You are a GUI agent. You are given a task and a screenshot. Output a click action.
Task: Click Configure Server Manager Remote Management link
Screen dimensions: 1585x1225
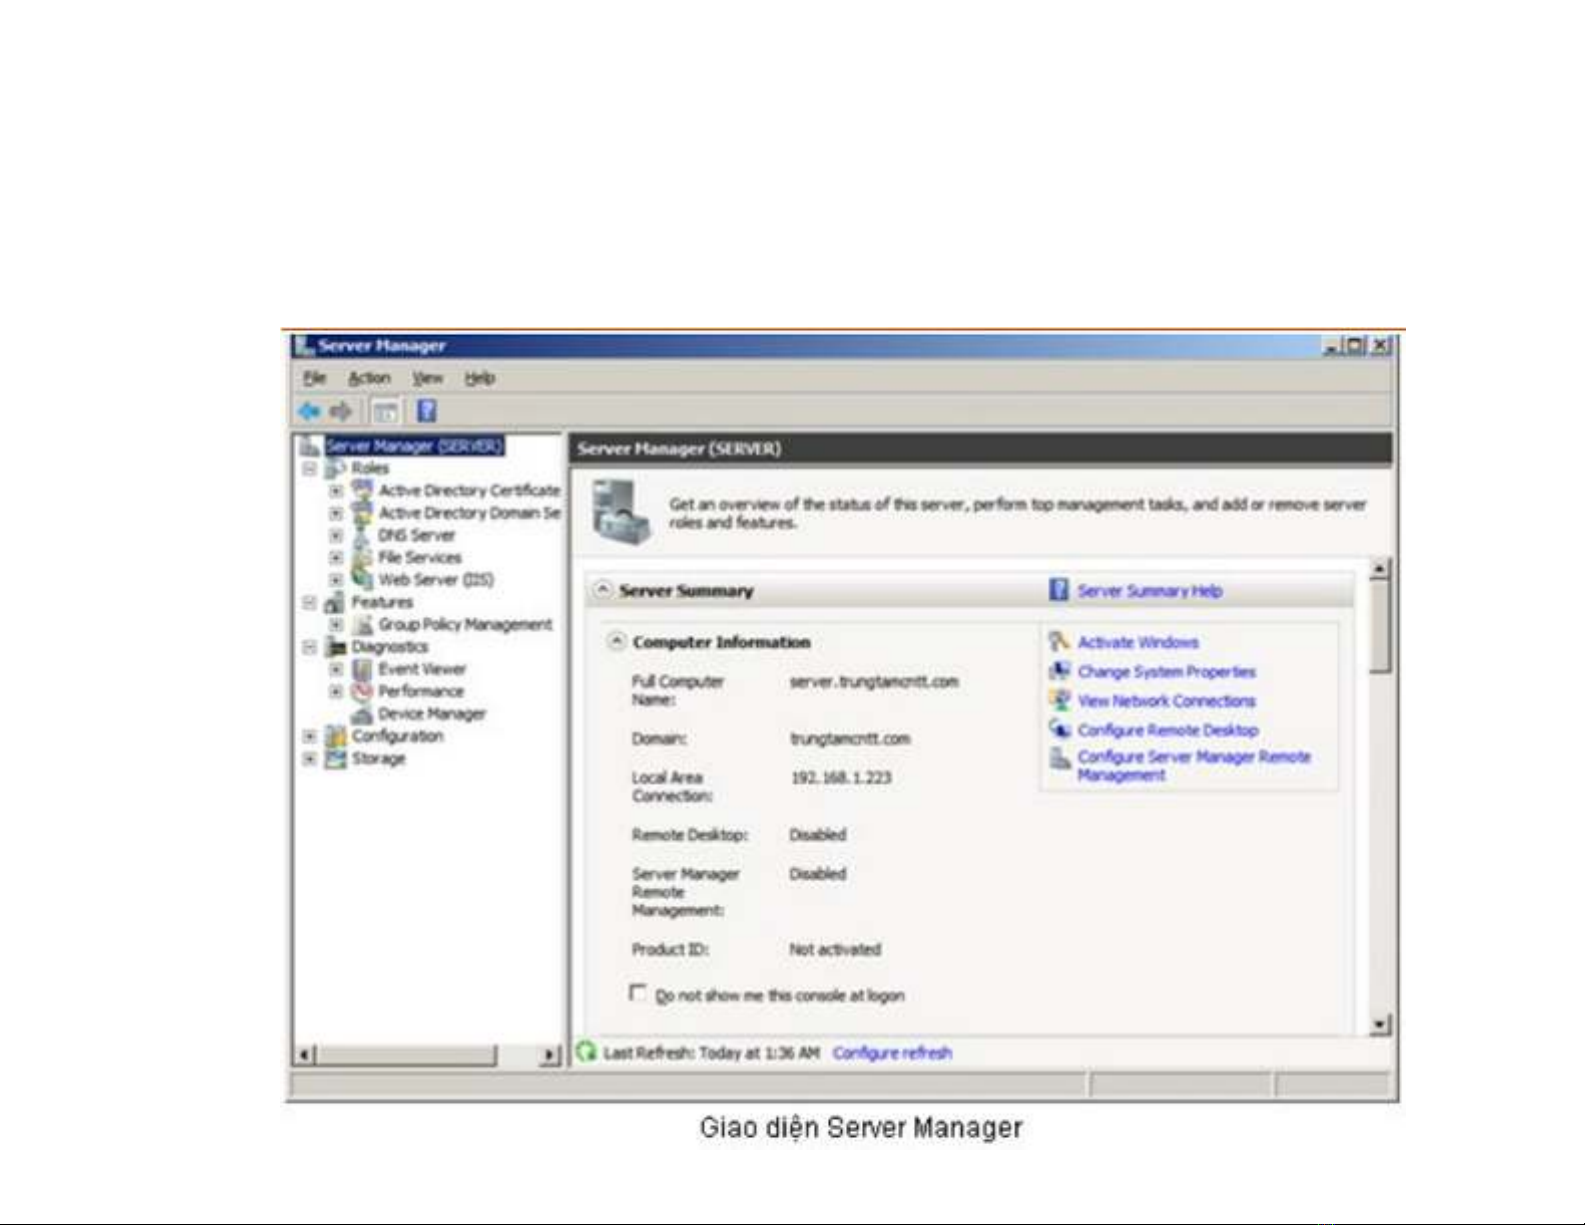(1194, 766)
